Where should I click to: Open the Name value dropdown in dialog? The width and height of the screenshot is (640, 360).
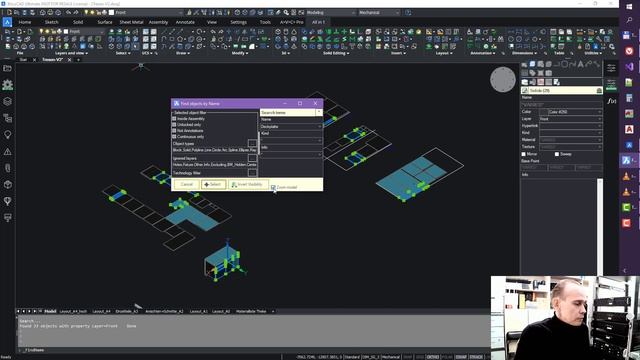[320, 127]
